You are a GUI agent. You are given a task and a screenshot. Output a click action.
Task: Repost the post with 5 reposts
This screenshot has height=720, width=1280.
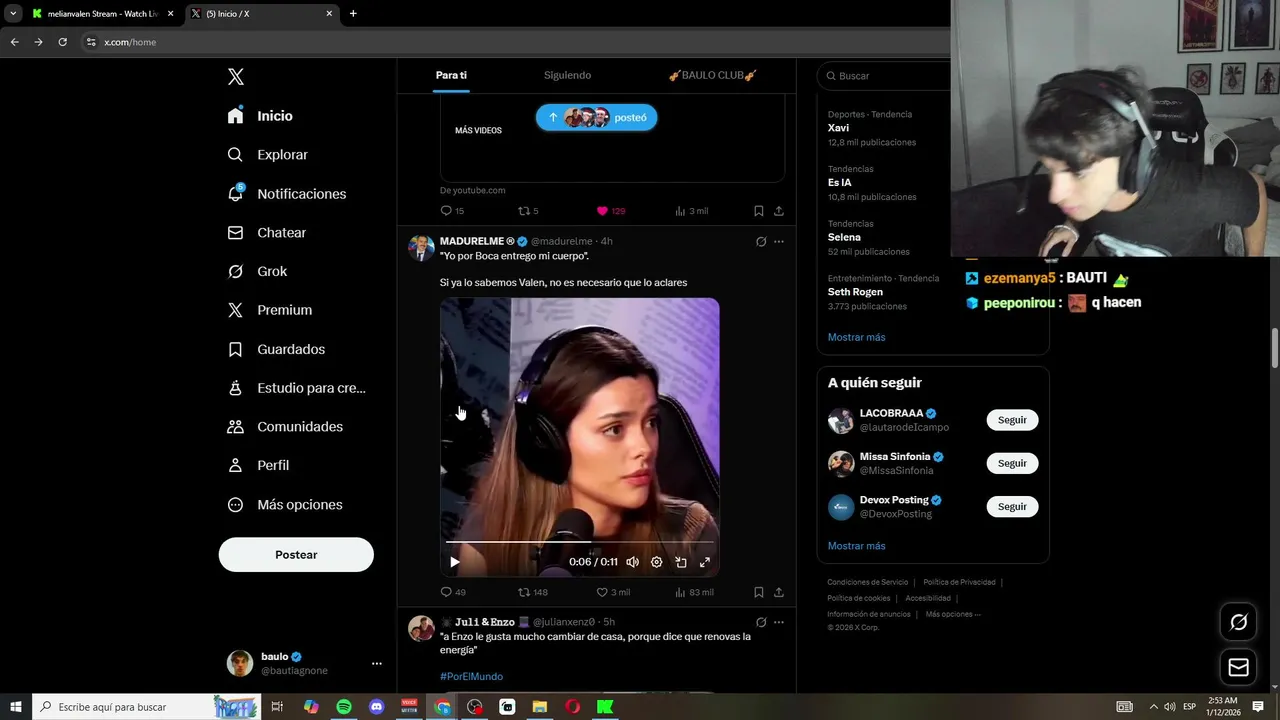[x=528, y=211]
